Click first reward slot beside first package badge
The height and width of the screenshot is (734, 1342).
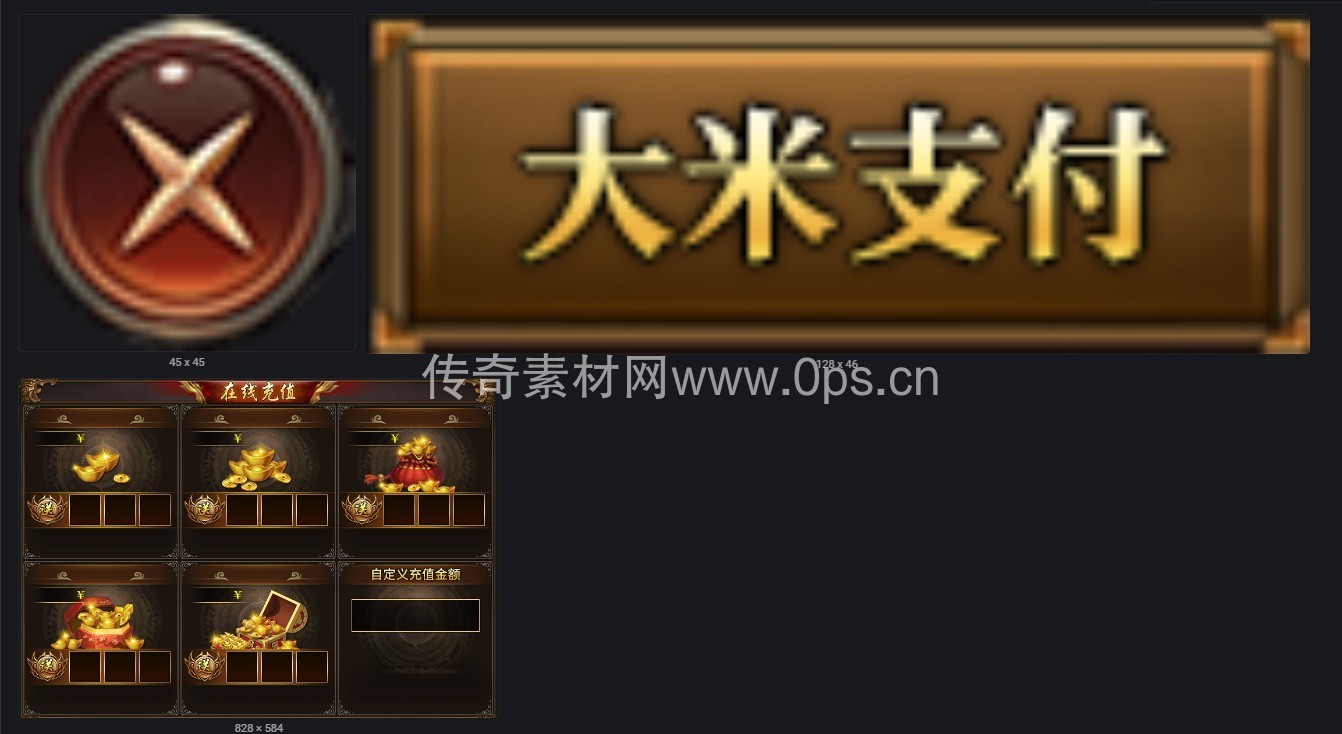click(85, 509)
